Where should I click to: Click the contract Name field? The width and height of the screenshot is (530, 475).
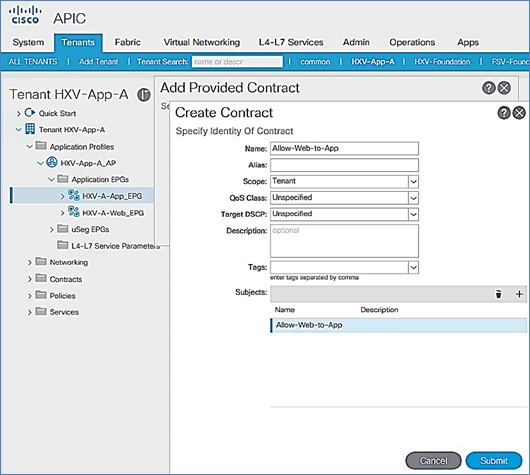point(344,148)
